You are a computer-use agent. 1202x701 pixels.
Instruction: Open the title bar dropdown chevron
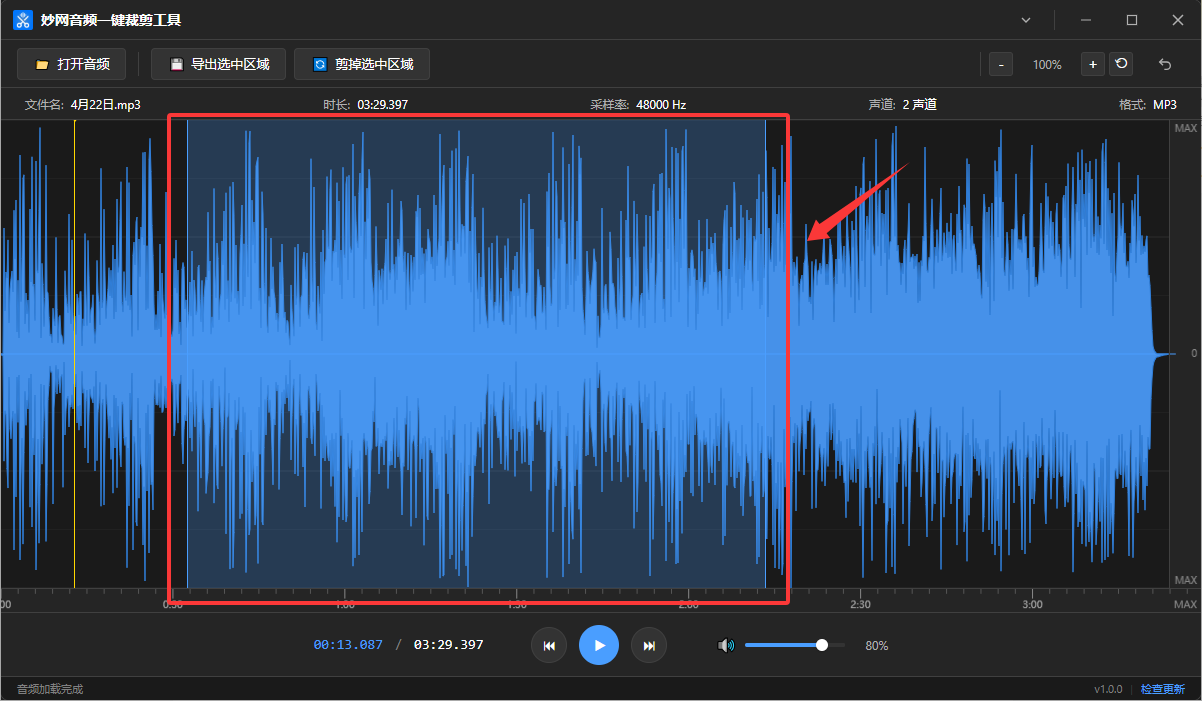pos(1026,20)
